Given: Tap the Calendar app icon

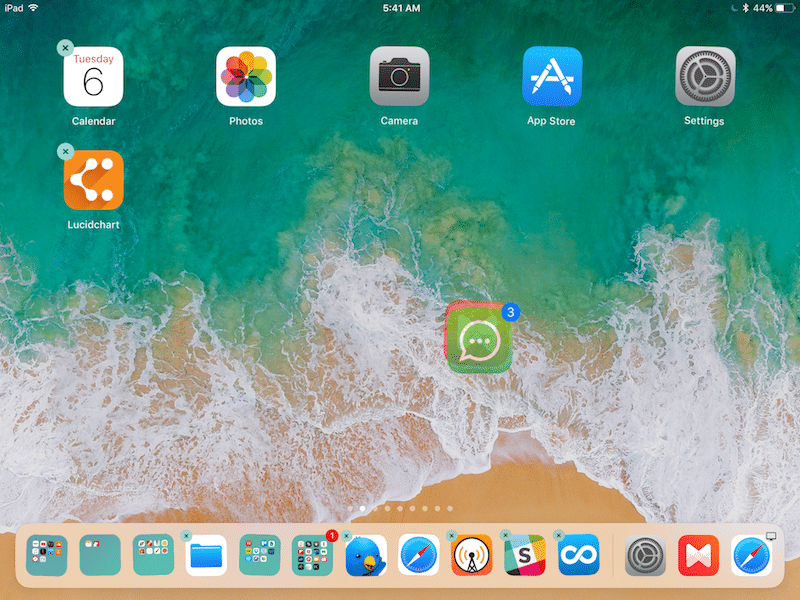Looking at the screenshot, I should [x=93, y=77].
